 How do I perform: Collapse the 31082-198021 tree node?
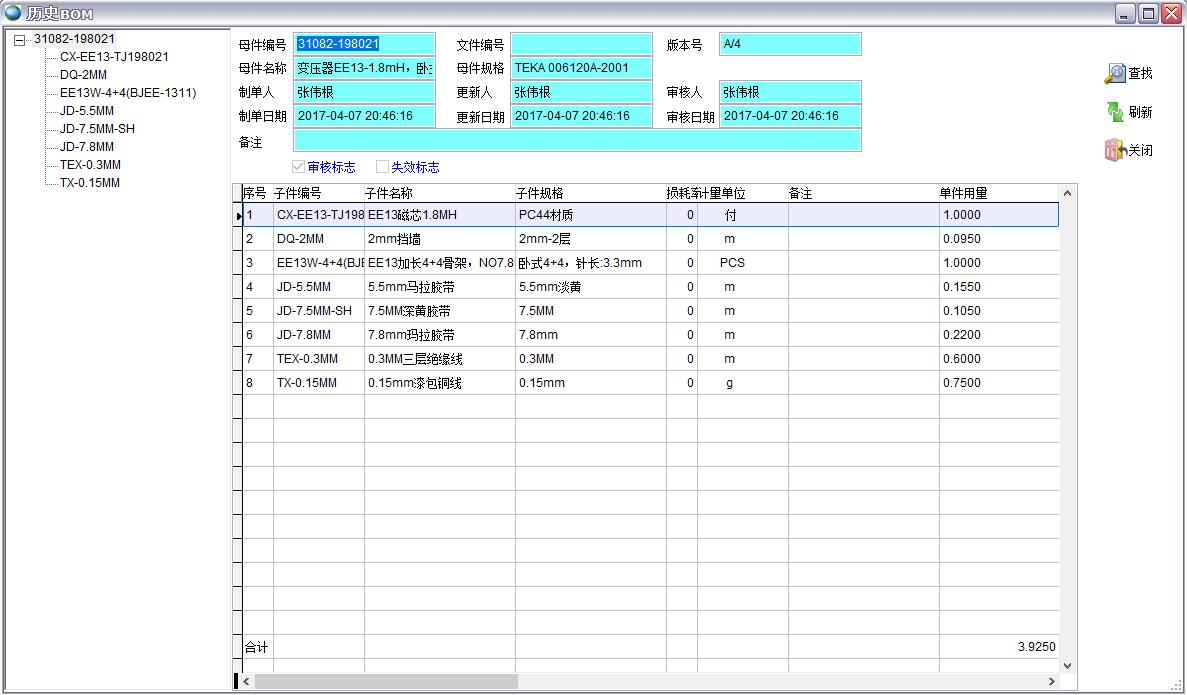(19, 40)
